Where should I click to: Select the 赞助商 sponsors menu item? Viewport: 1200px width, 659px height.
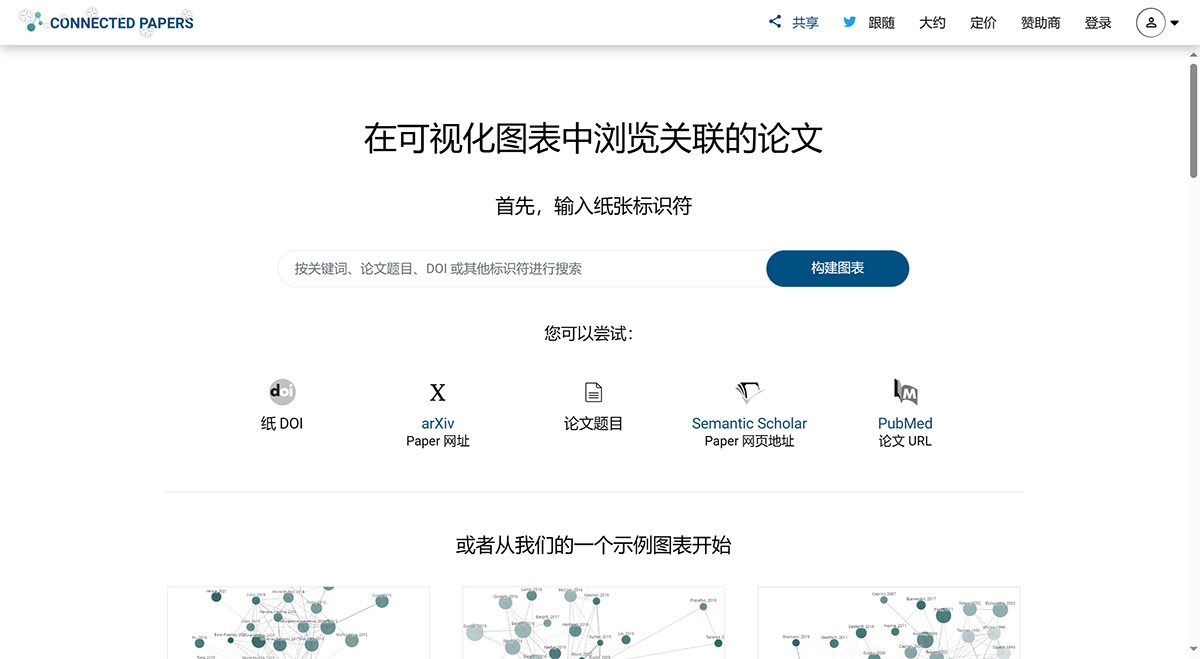(x=1040, y=22)
